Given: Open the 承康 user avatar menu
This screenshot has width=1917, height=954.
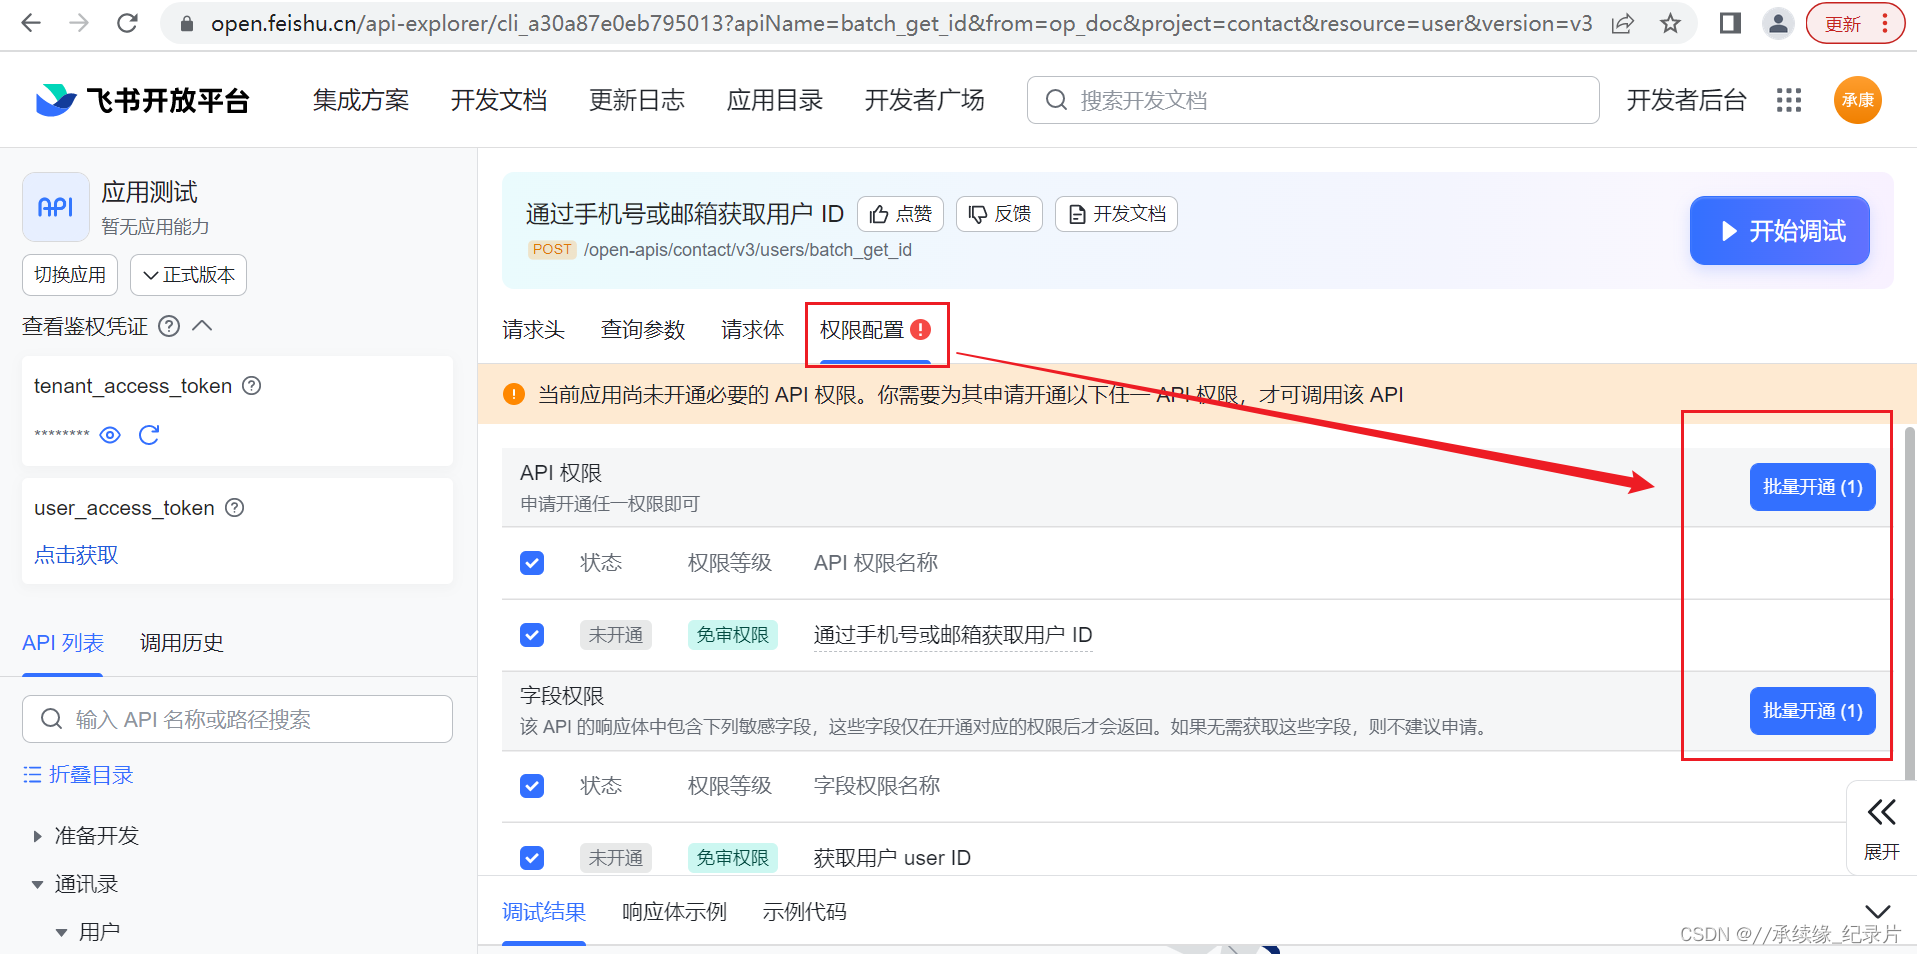Looking at the screenshot, I should pos(1858,100).
